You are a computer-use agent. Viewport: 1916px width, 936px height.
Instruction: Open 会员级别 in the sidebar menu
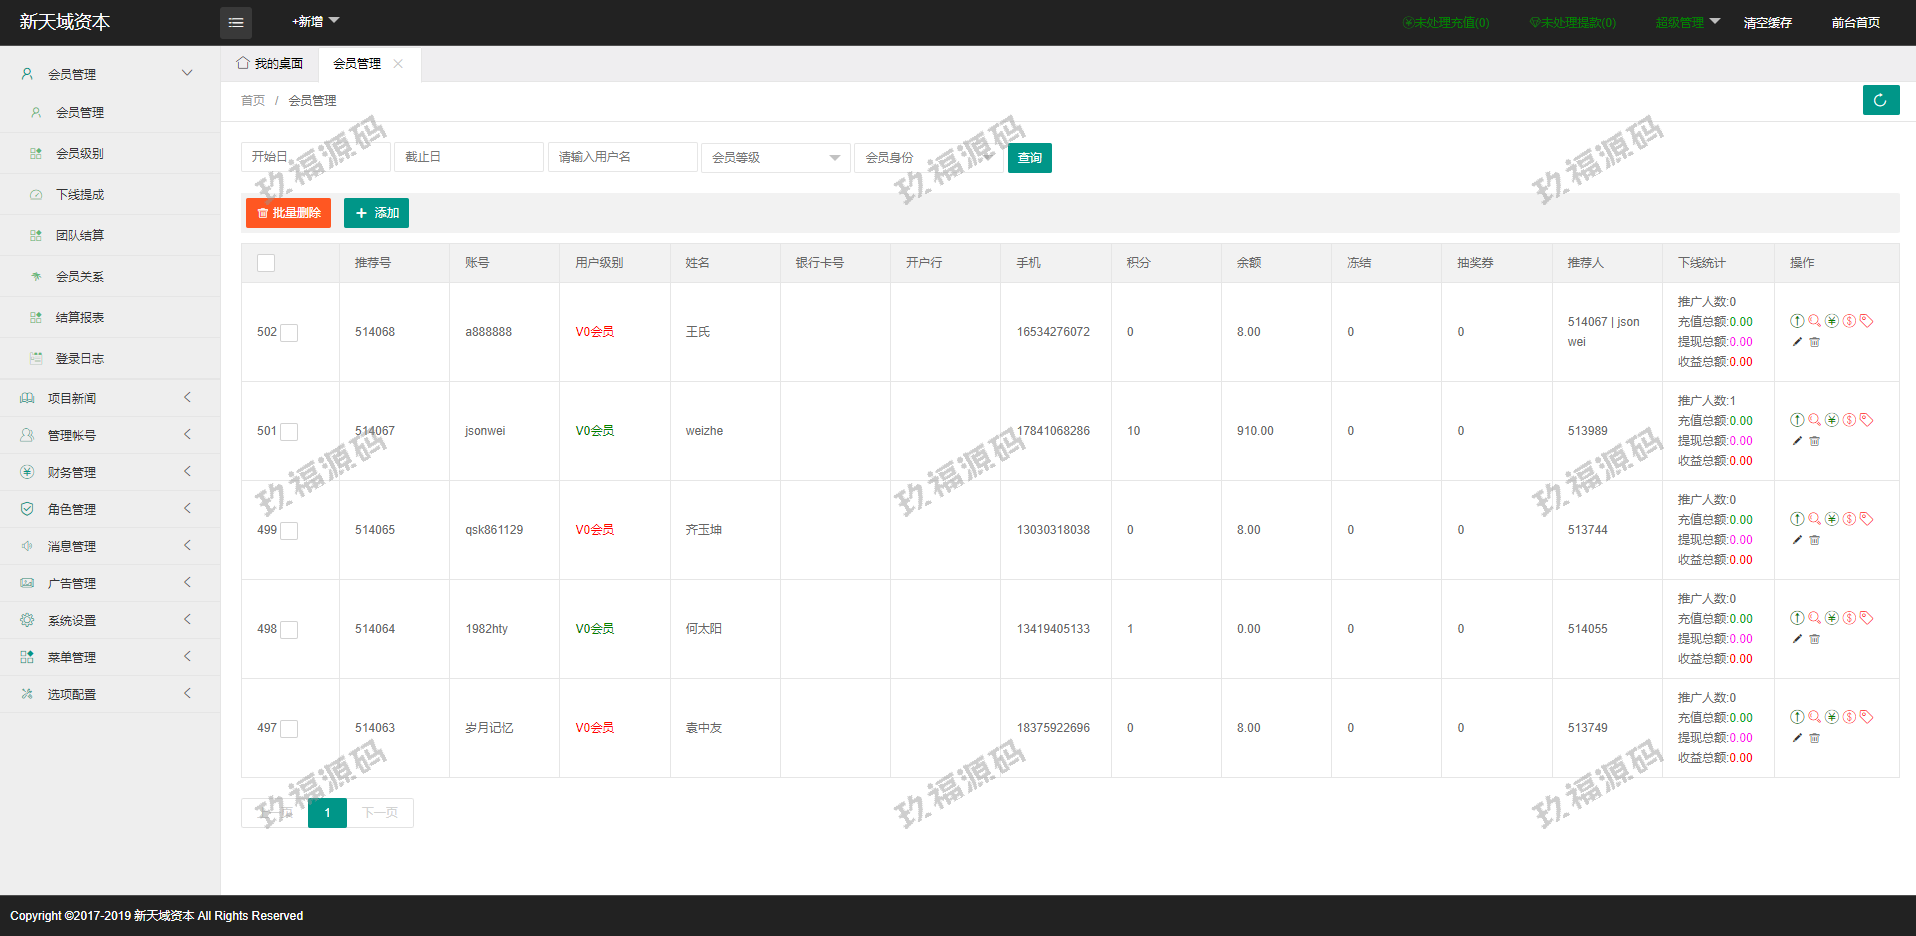80,154
